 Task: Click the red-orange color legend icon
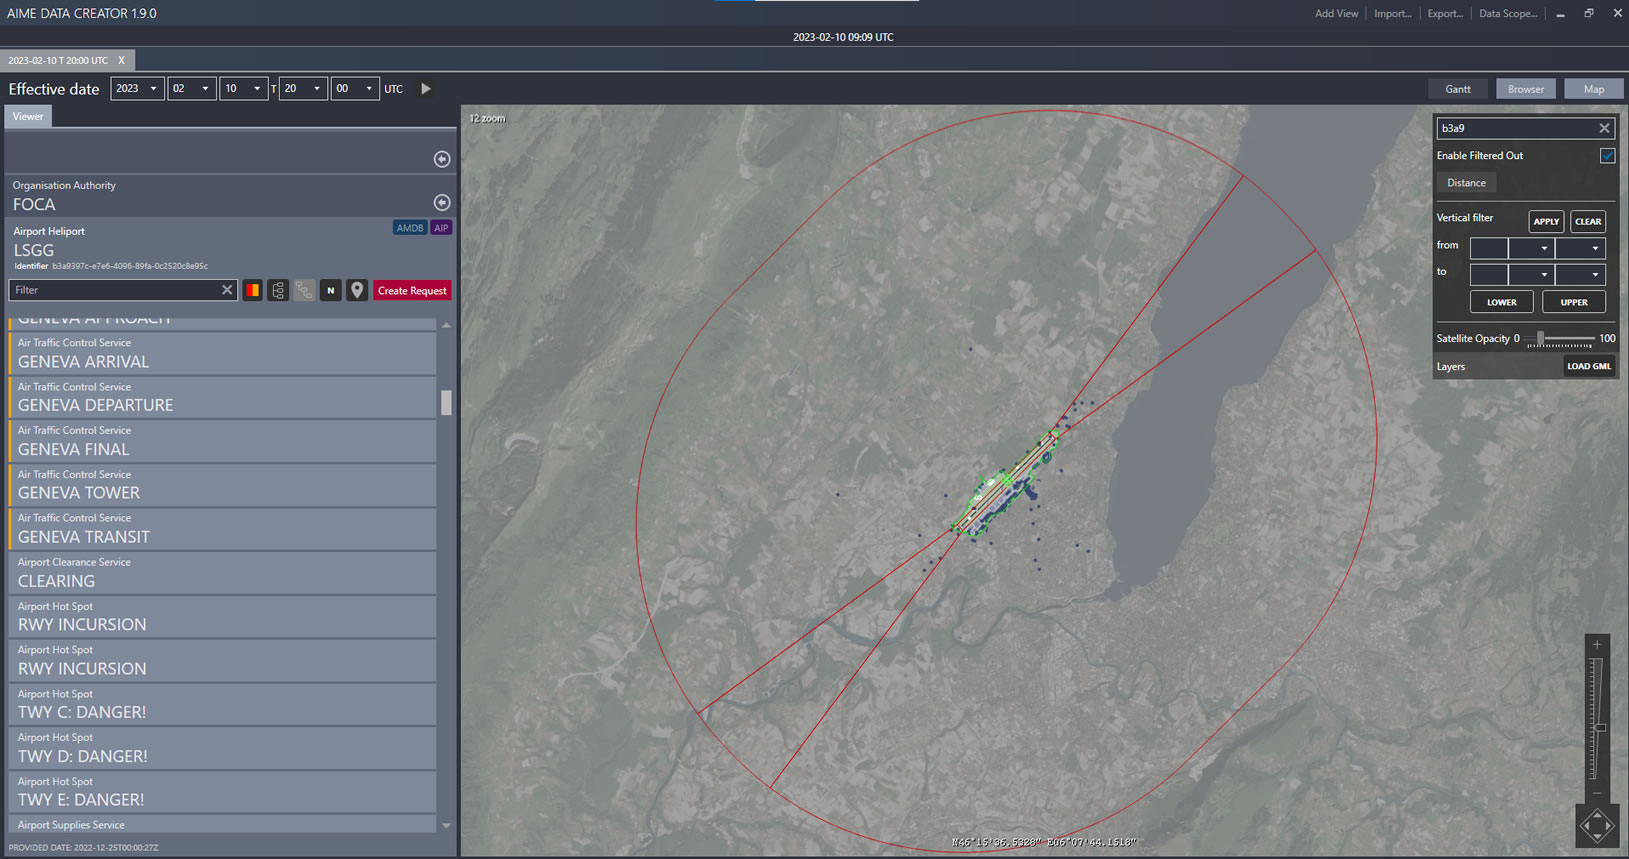click(x=253, y=290)
